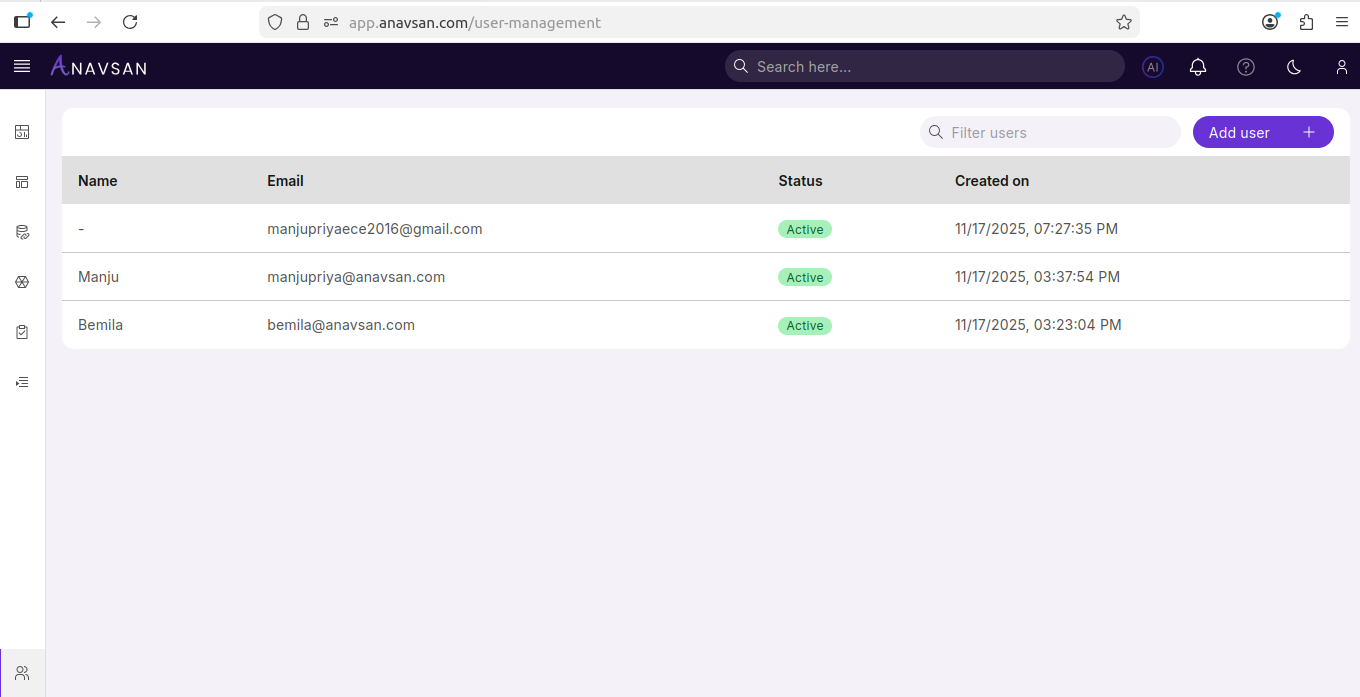Open the dashboard chart icon in sidebar
The height and width of the screenshot is (697, 1360).
pos(22,132)
